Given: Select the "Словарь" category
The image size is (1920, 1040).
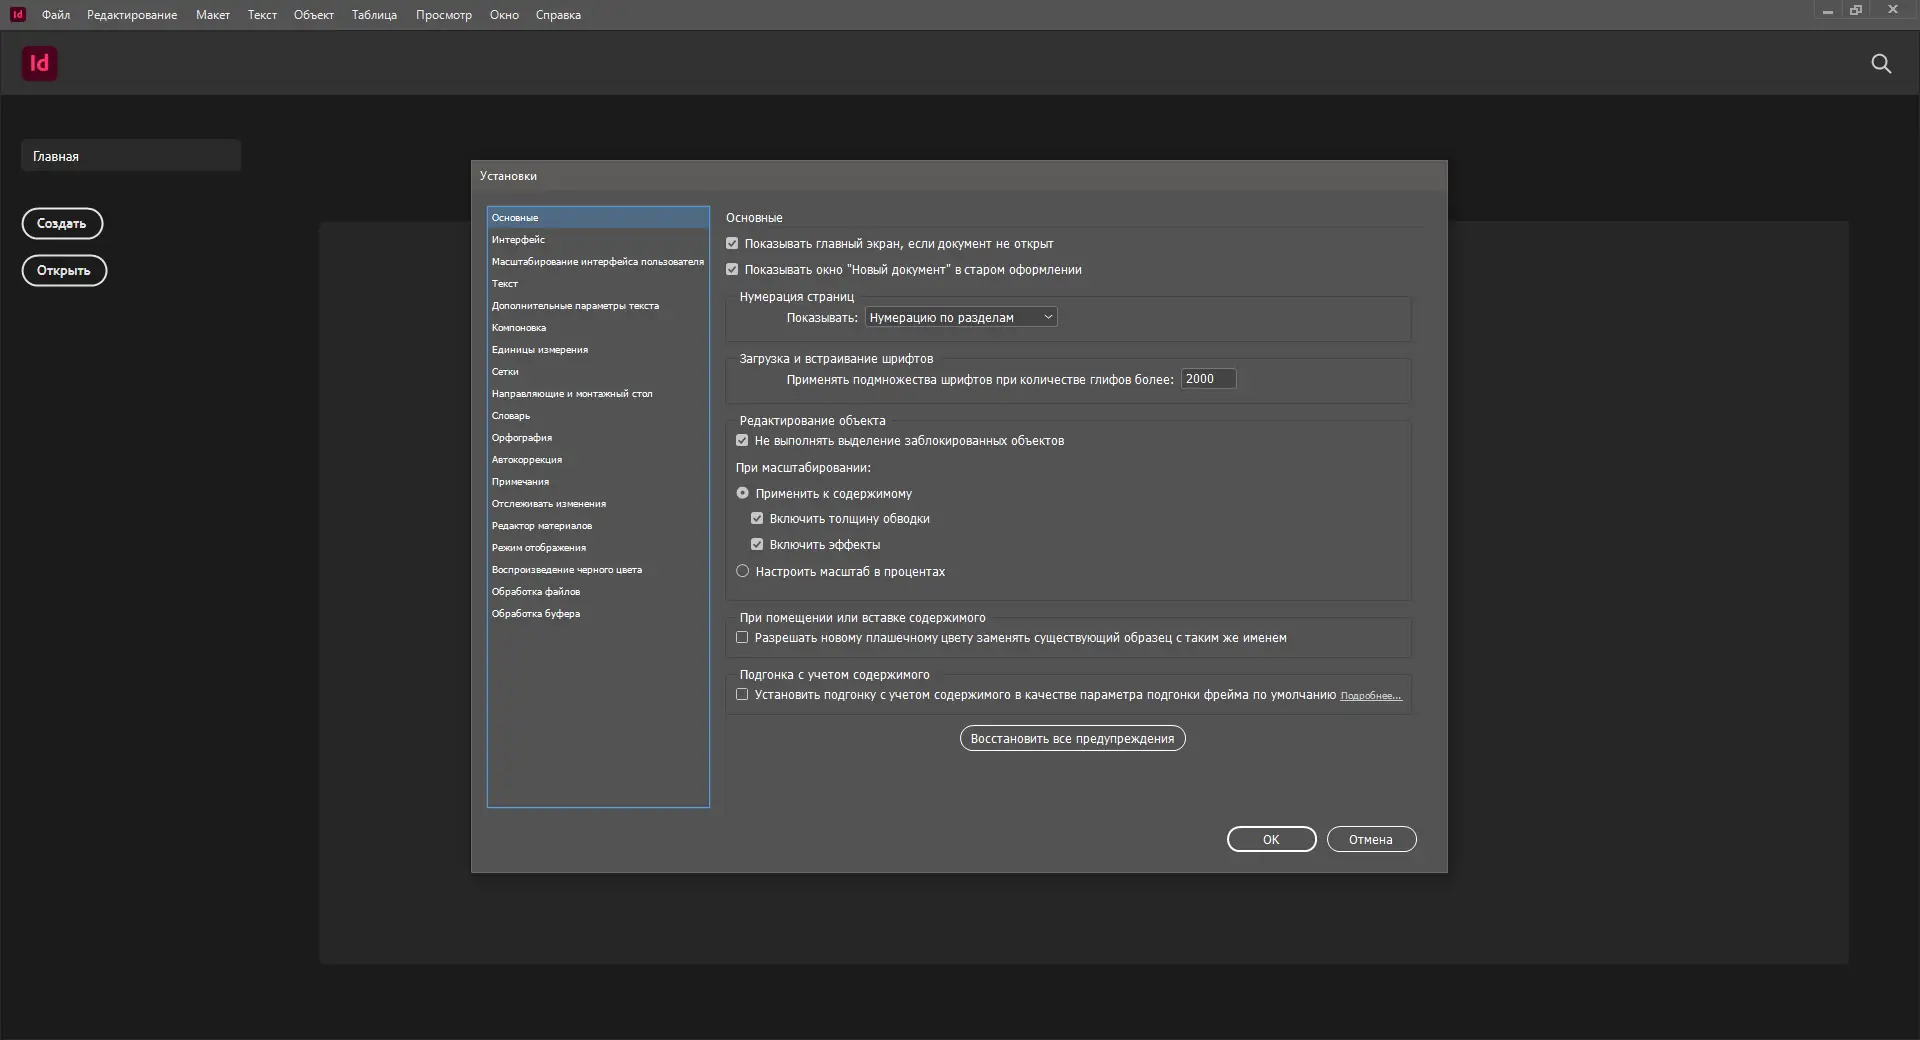Looking at the screenshot, I should [510, 415].
